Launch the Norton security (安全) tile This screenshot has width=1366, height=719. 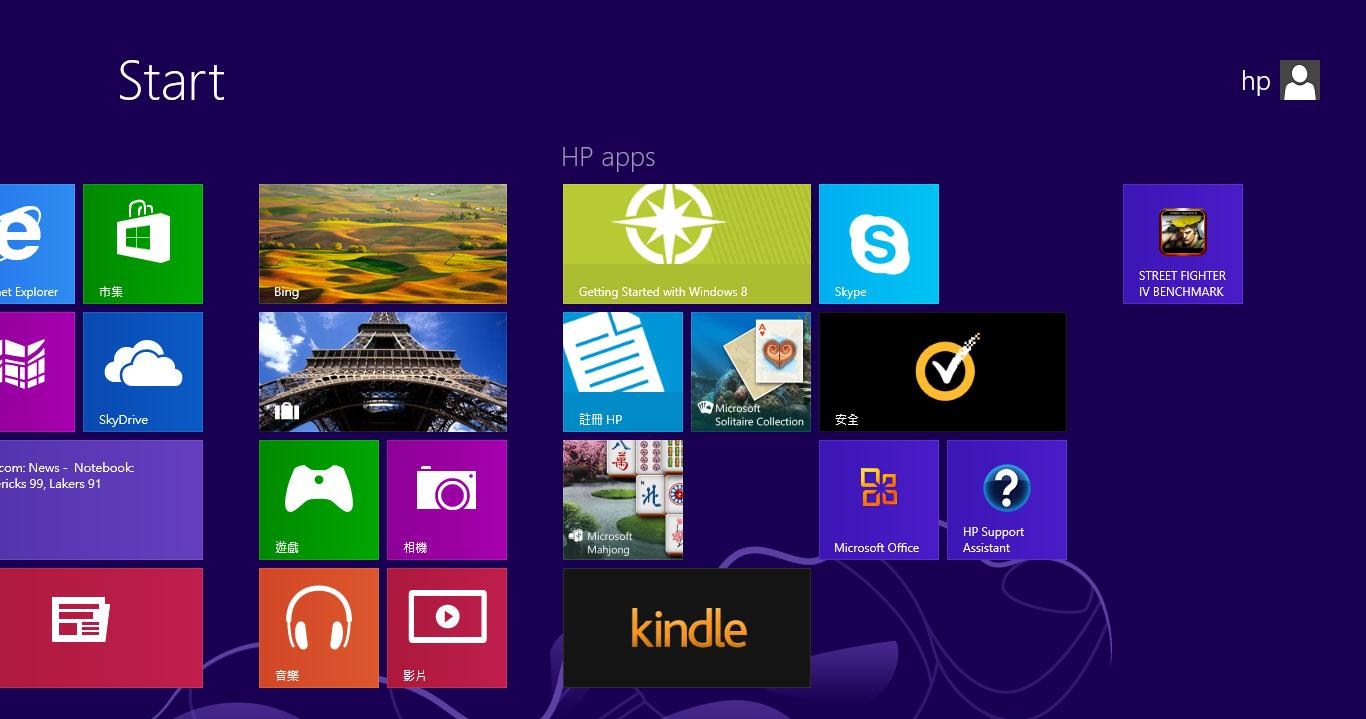(942, 371)
